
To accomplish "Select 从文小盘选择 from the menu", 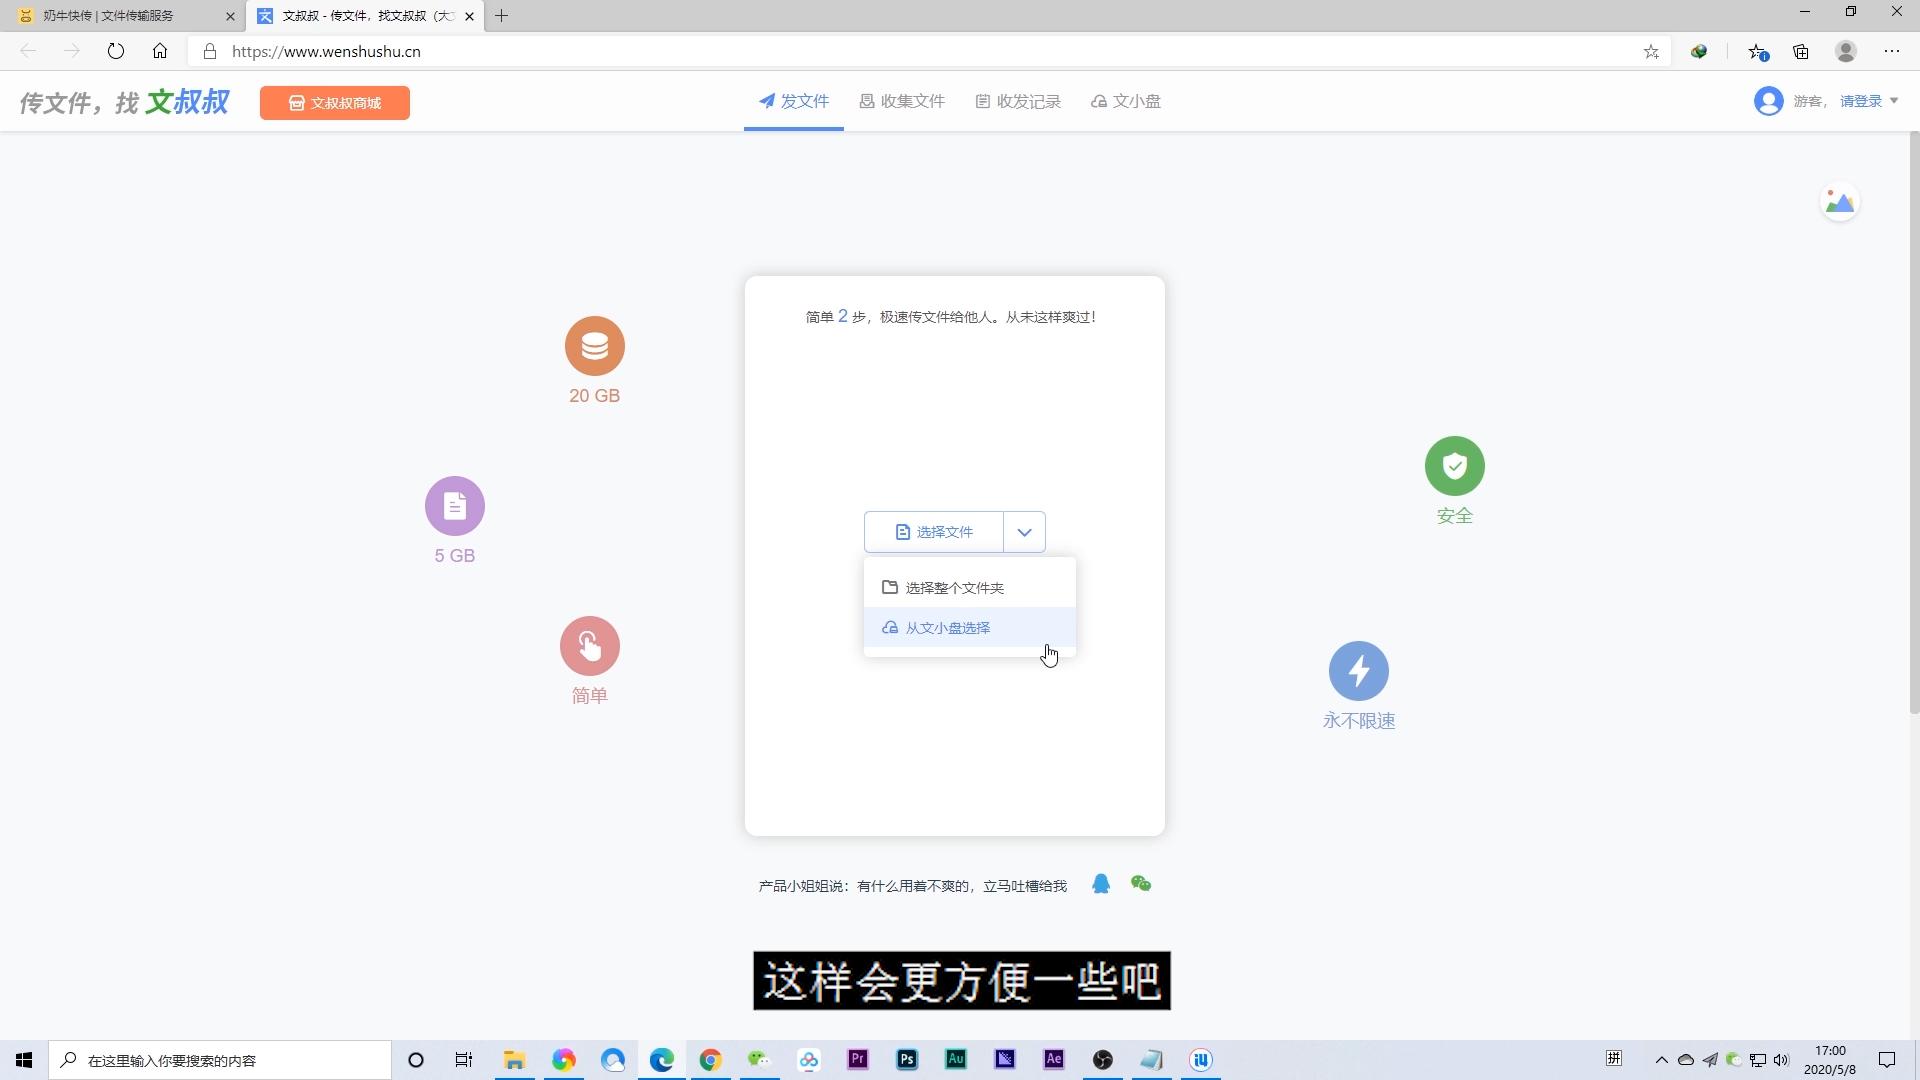I will click(947, 627).
